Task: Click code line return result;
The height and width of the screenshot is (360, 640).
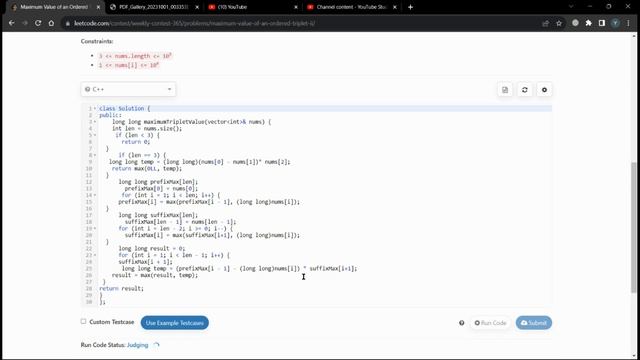Action: 122,289
